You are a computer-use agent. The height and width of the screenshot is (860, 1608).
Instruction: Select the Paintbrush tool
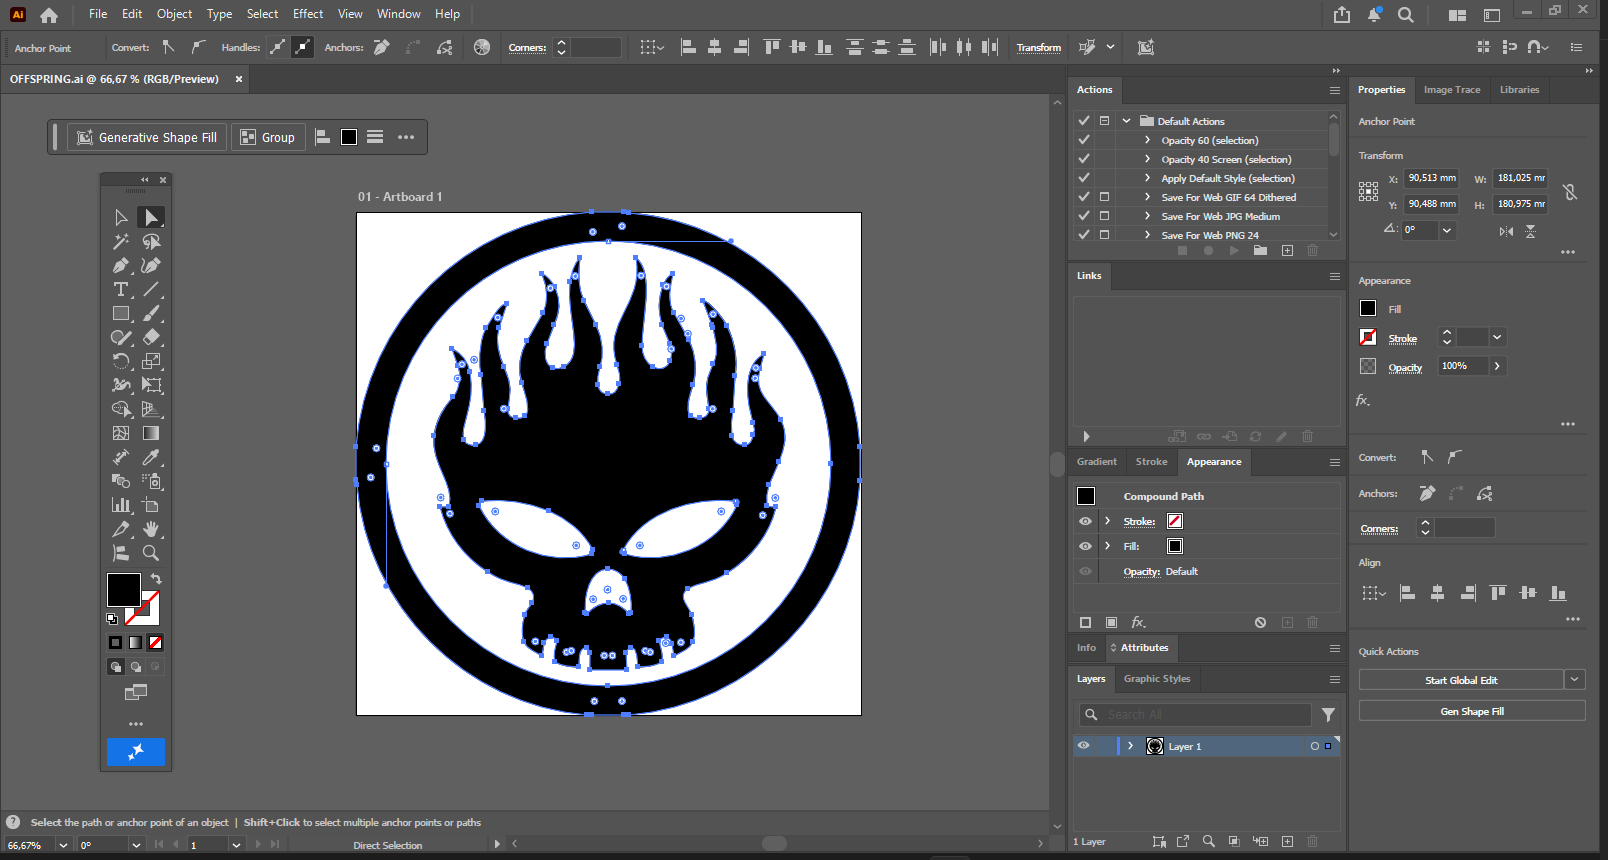[x=151, y=313]
